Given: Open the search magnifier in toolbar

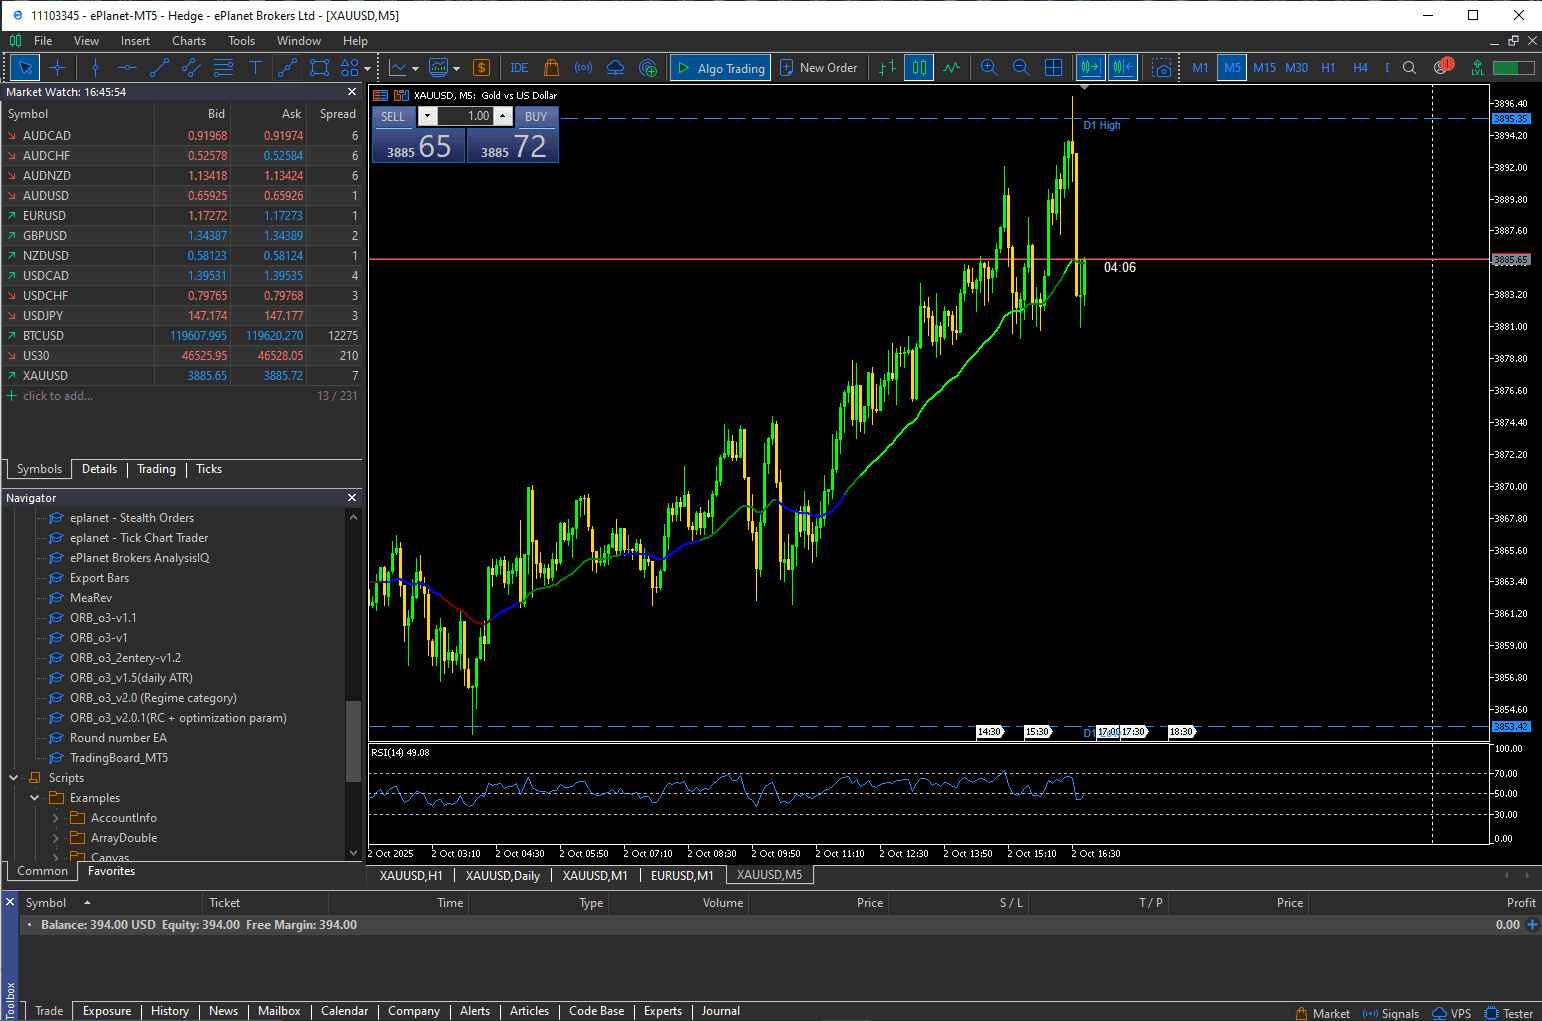Looking at the screenshot, I should 1409,68.
